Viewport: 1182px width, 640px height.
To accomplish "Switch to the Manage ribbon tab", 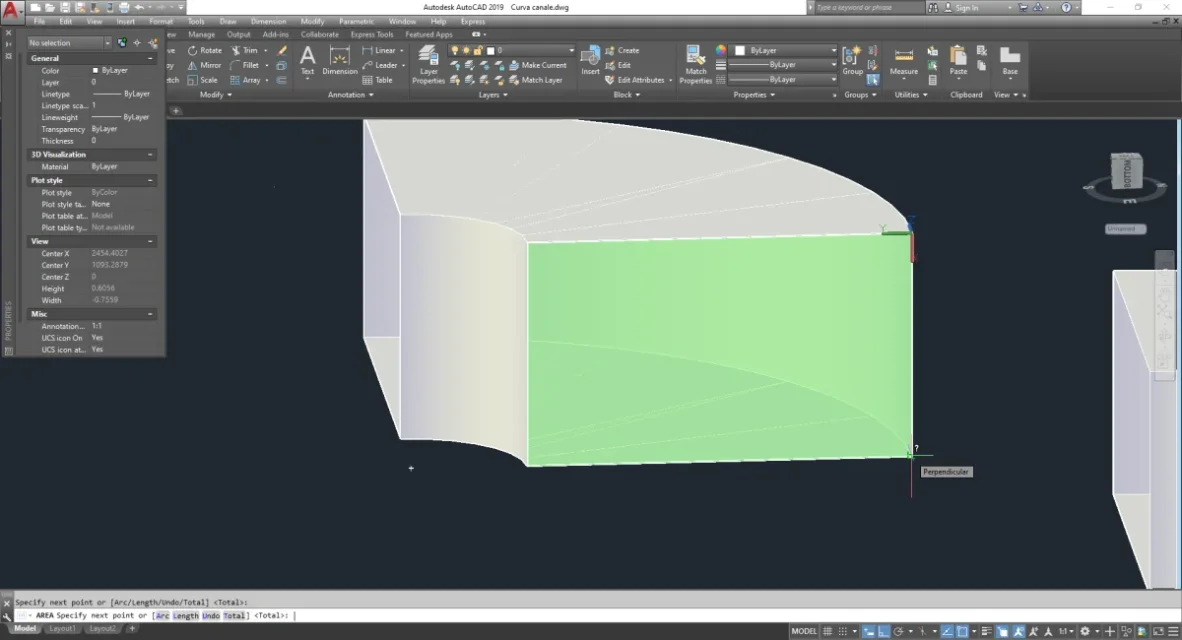I will pyautogui.click(x=201, y=35).
